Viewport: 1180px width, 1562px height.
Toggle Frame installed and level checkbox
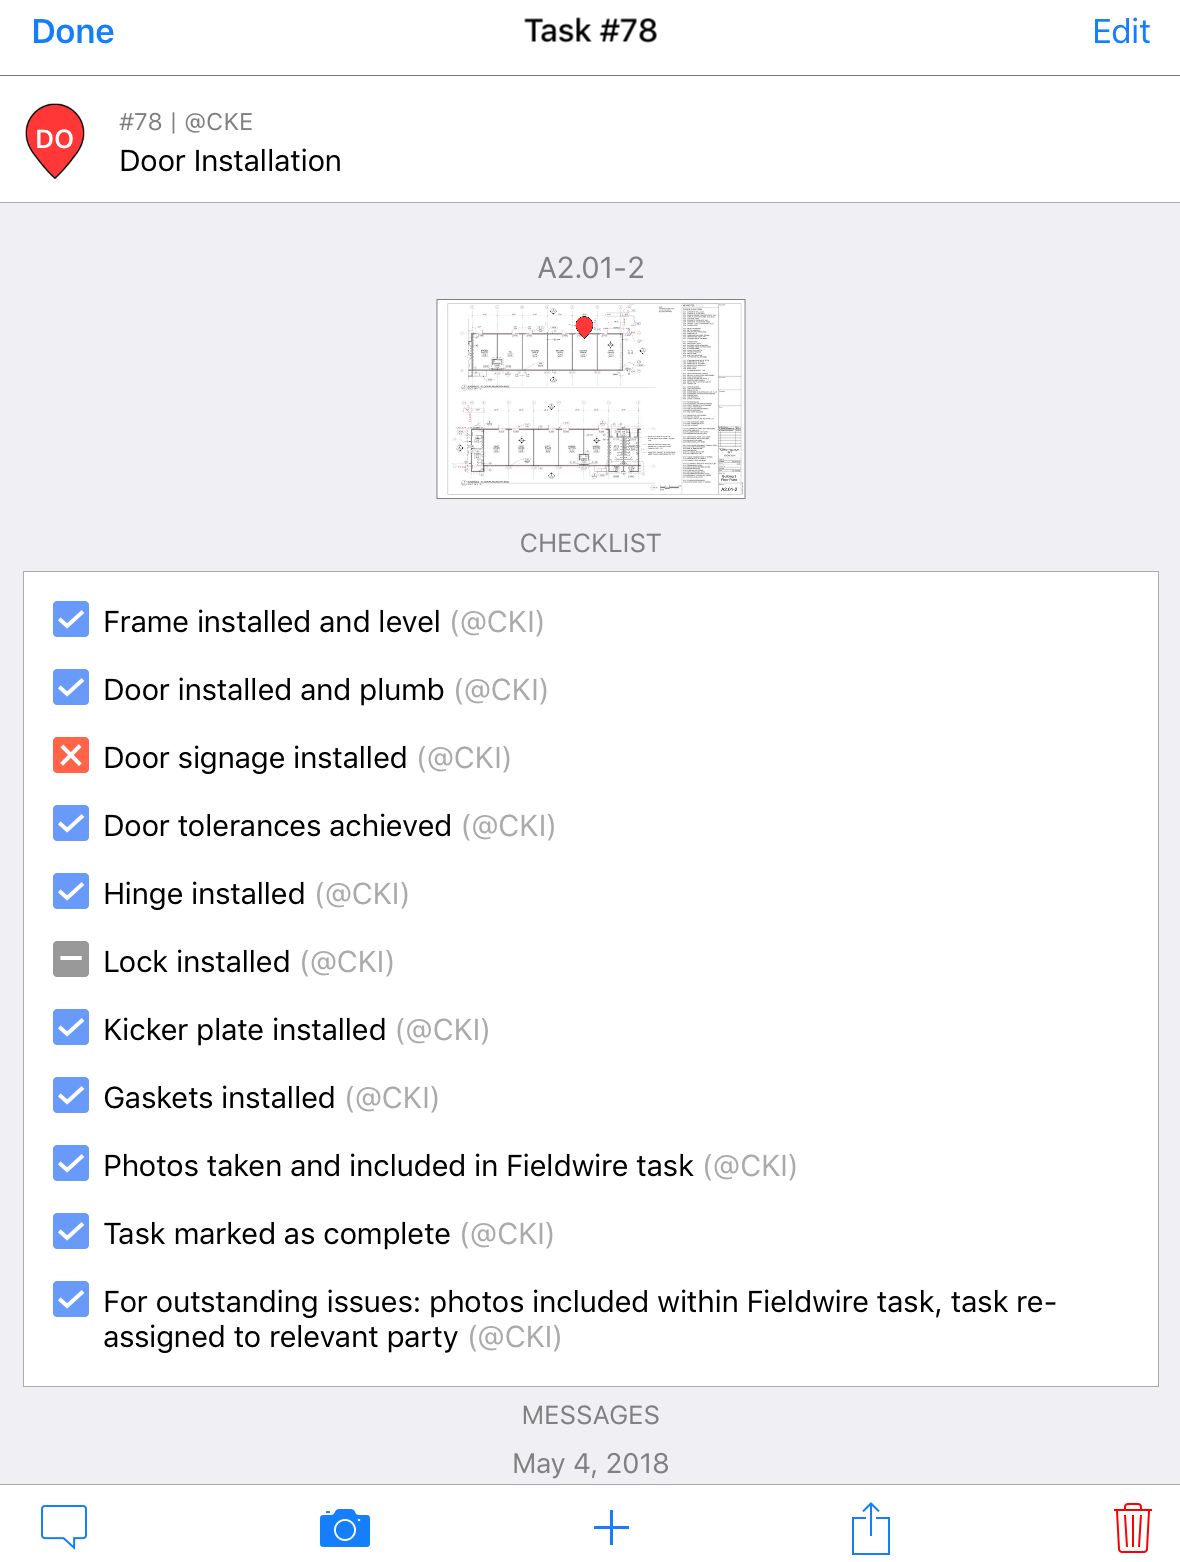[x=71, y=620]
